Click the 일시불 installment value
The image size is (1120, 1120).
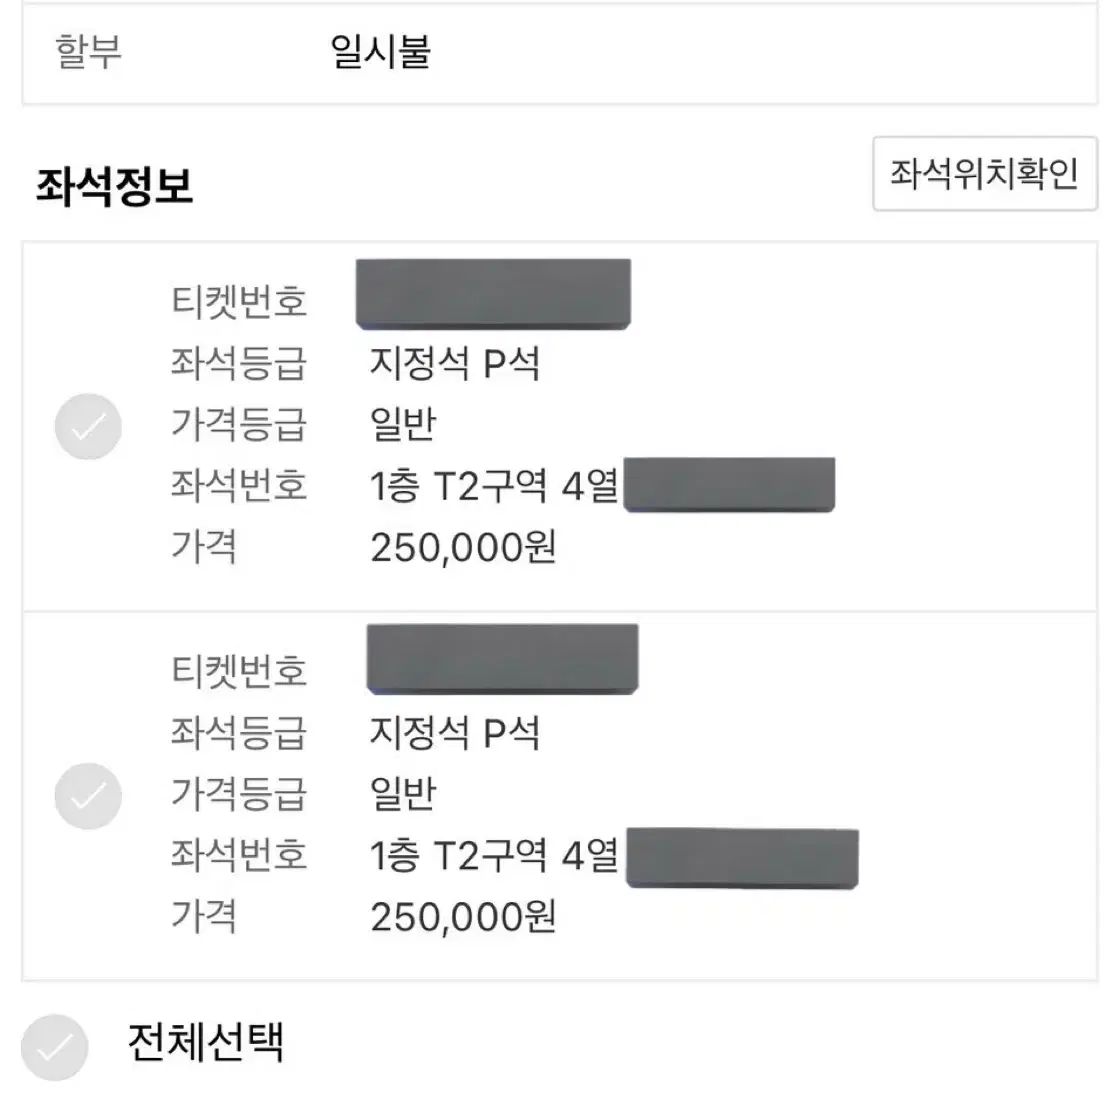pos(380,51)
